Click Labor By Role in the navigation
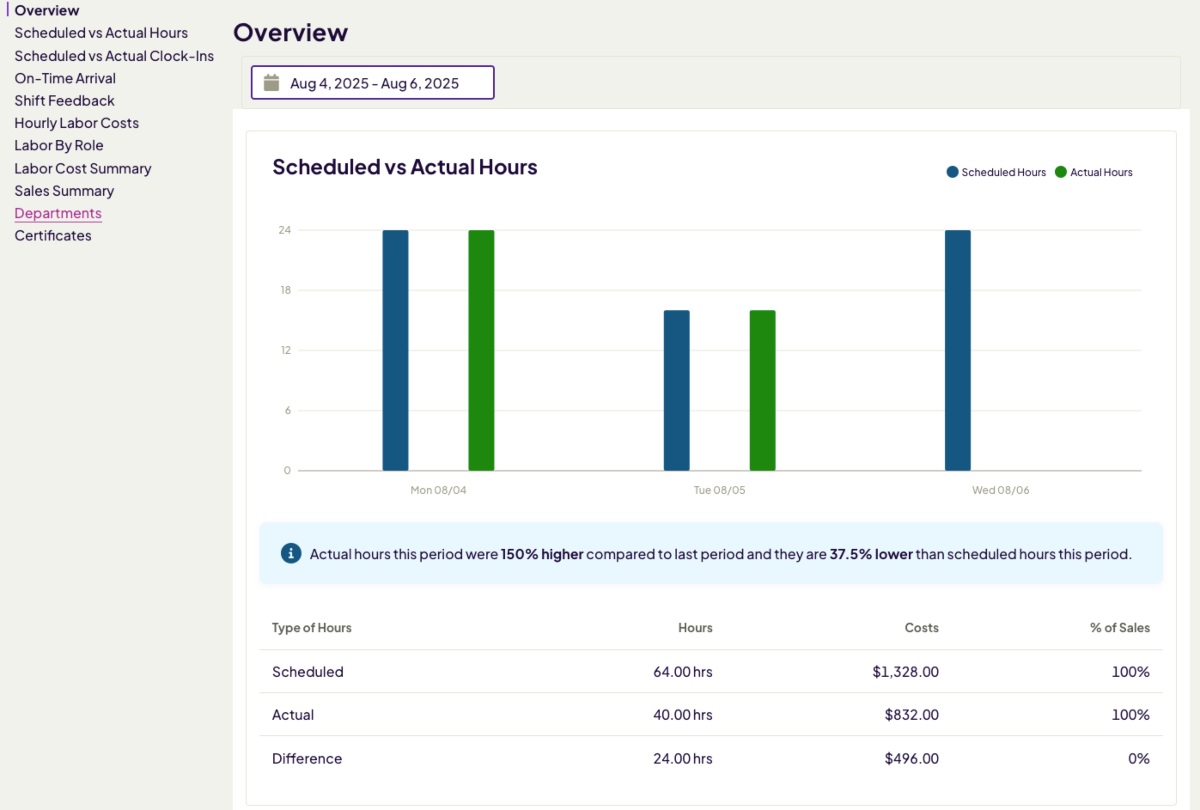The height and width of the screenshot is (810, 1200). (59, 145)
